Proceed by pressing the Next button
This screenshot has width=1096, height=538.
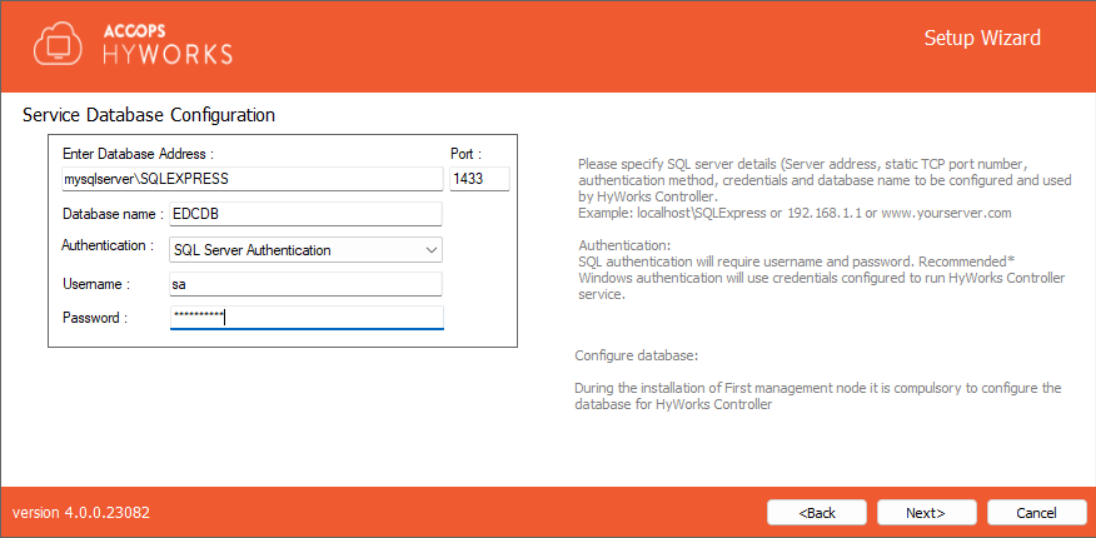click(926, 513)
